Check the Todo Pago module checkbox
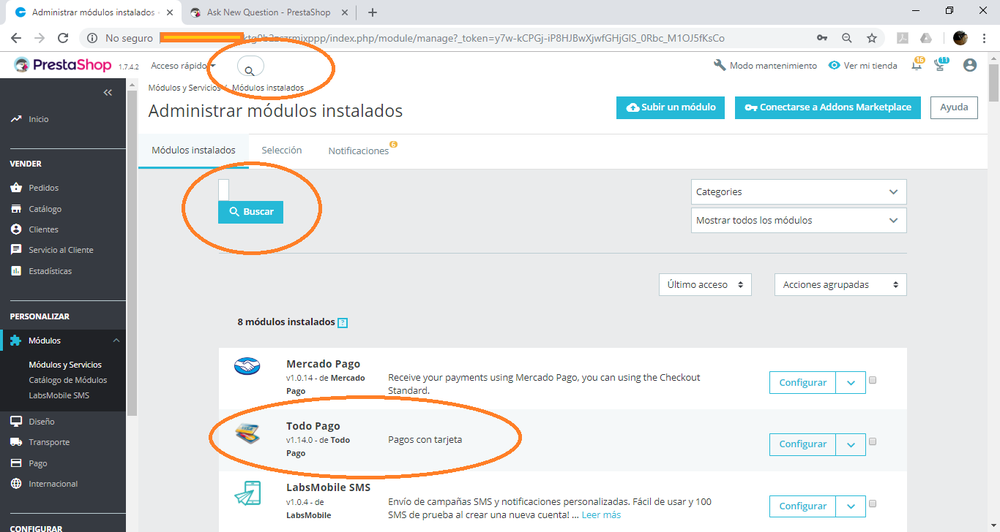The width and height of the screenshot is (1000, 532). point(872,441)
